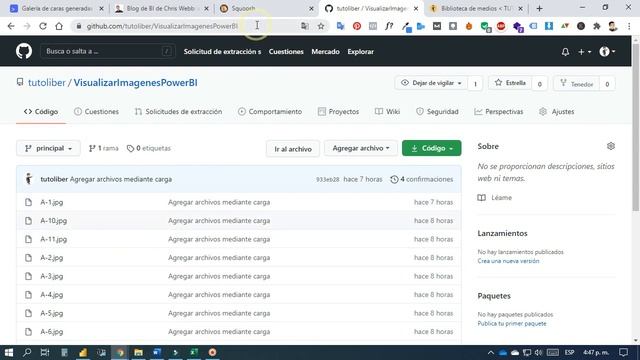This screenshot has width=640, height=360.
Task: Click Mercado in the top navigation
Action: point(325,52)
